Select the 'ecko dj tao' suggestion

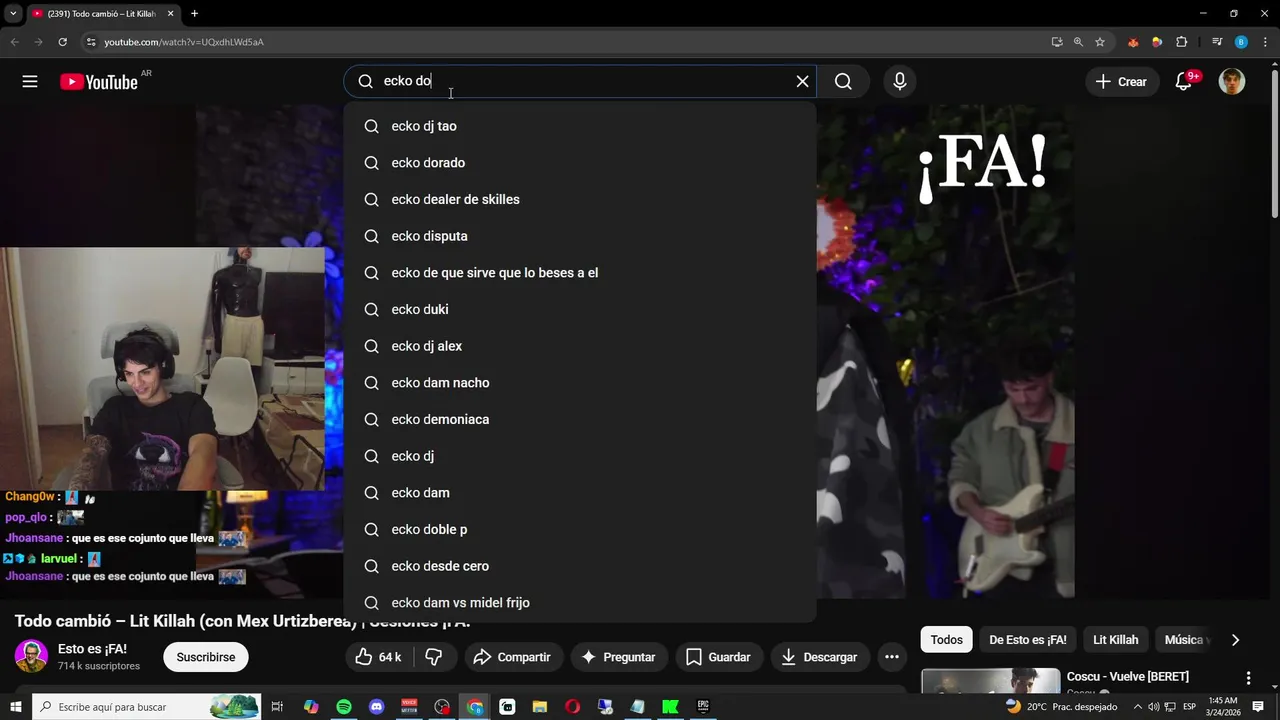coord(580,126)
